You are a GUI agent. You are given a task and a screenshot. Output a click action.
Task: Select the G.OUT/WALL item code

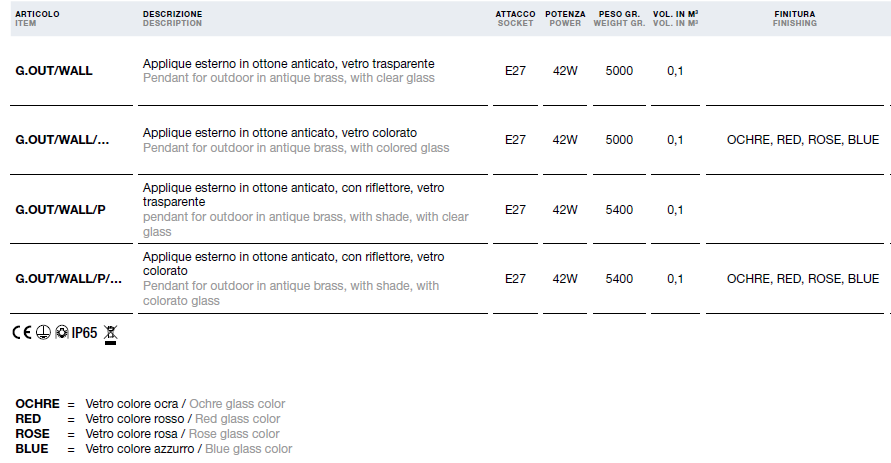pyautogui.click(x=53, y=71)
